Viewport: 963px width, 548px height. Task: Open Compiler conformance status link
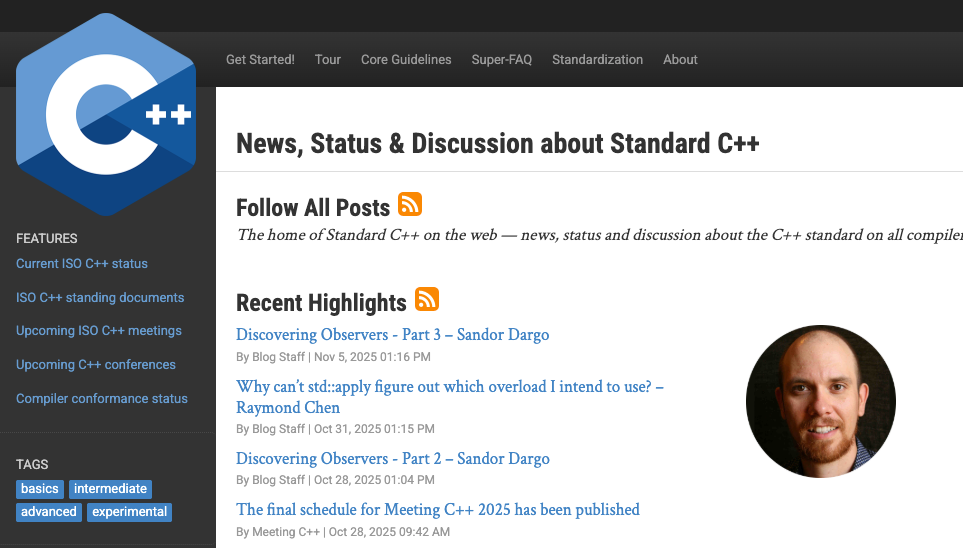pos(102,399)
